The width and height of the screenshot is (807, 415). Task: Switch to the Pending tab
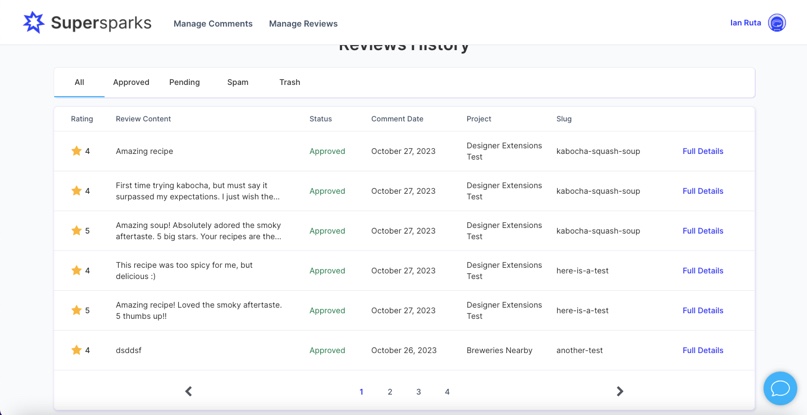click(184, 82)
